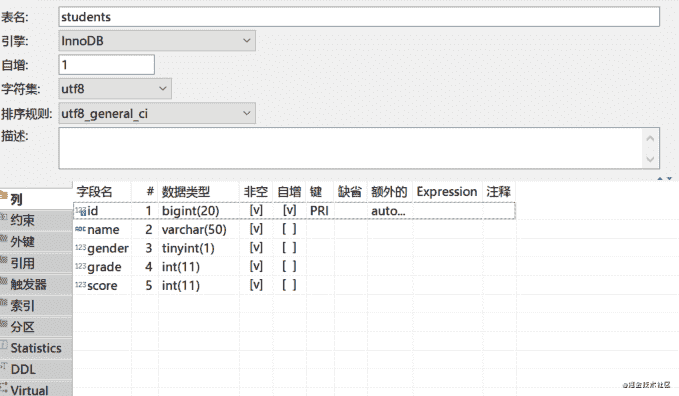Click the numeric icon beside grade field
Viewport: 679px width, 396px height.
coord(81,266)
